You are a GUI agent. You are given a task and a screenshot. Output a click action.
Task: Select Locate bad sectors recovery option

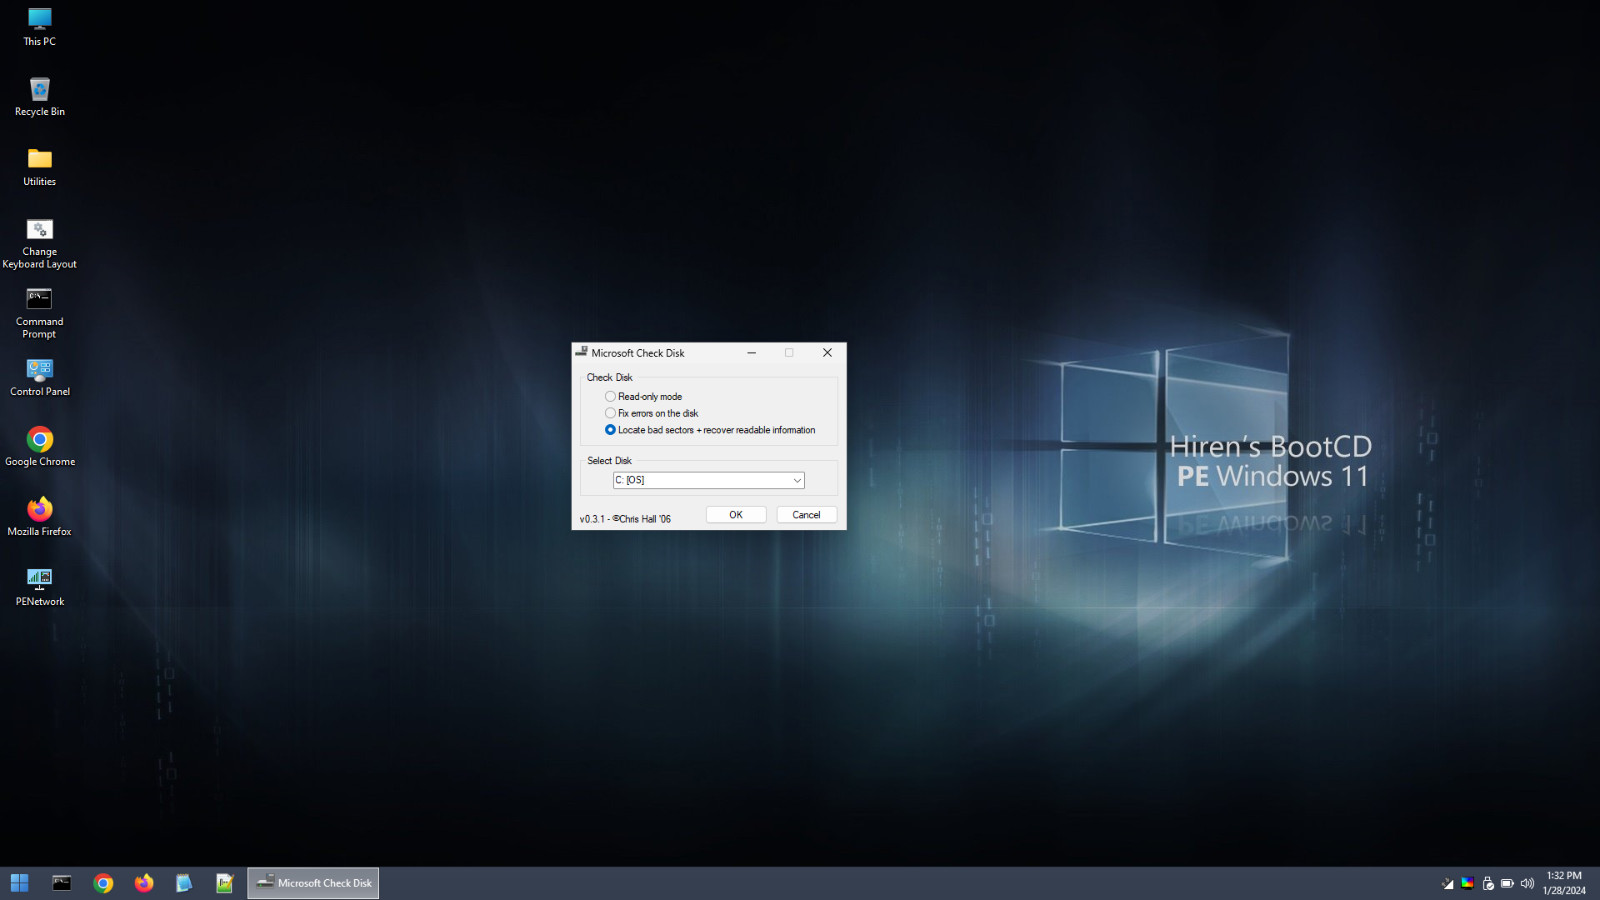610,429
